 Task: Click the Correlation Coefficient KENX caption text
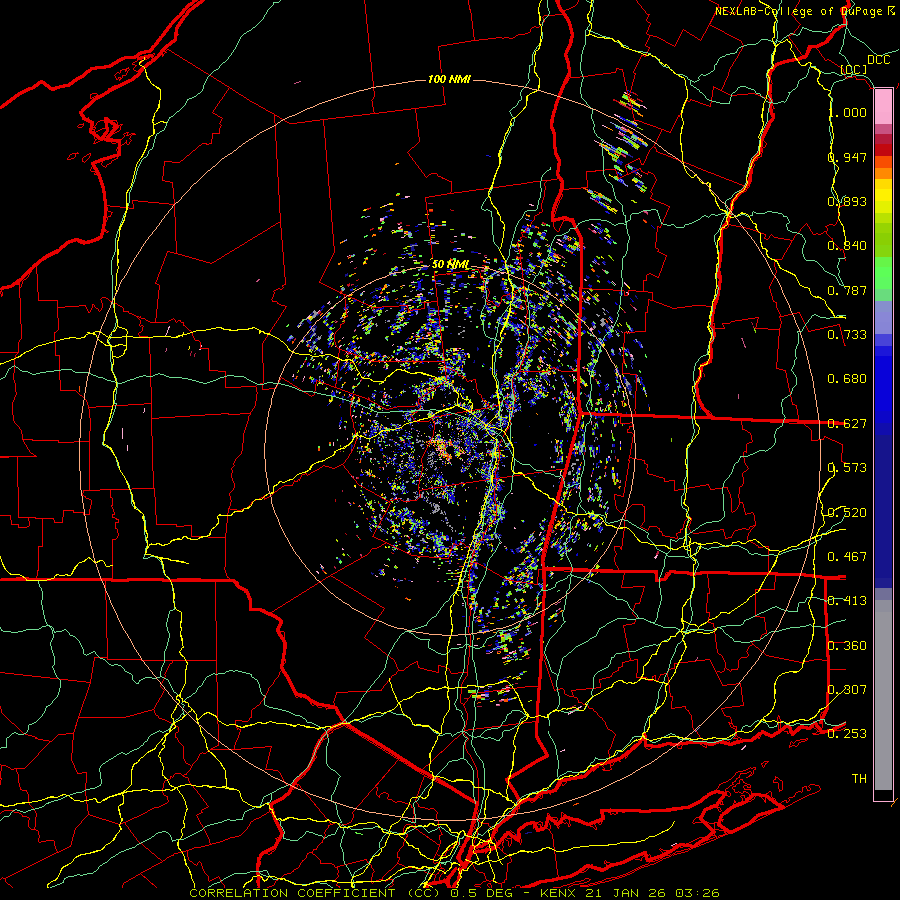tap(455, 893)
